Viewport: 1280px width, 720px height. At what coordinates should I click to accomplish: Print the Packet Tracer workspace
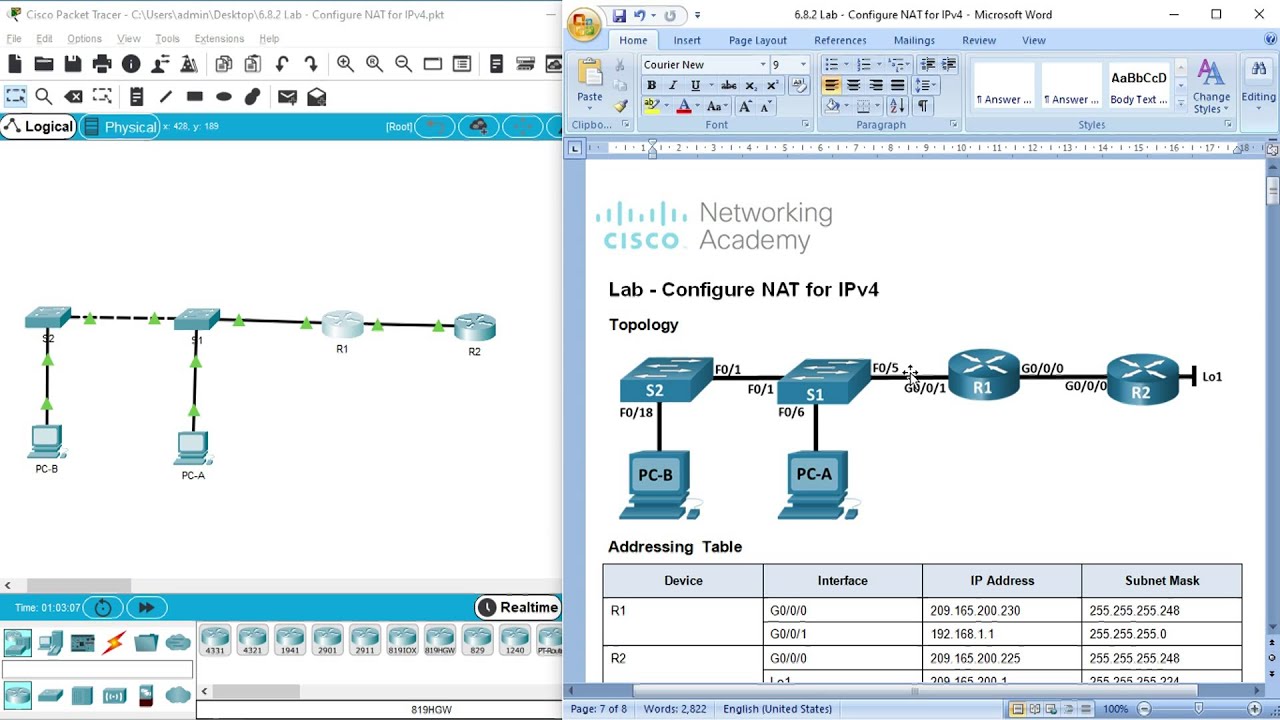point(101,64)
